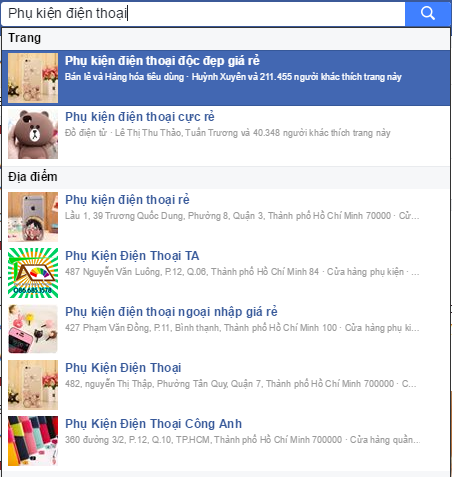Click the thumbnail beside the Nguyễn Thị Thập address

(x=33, y=385)
